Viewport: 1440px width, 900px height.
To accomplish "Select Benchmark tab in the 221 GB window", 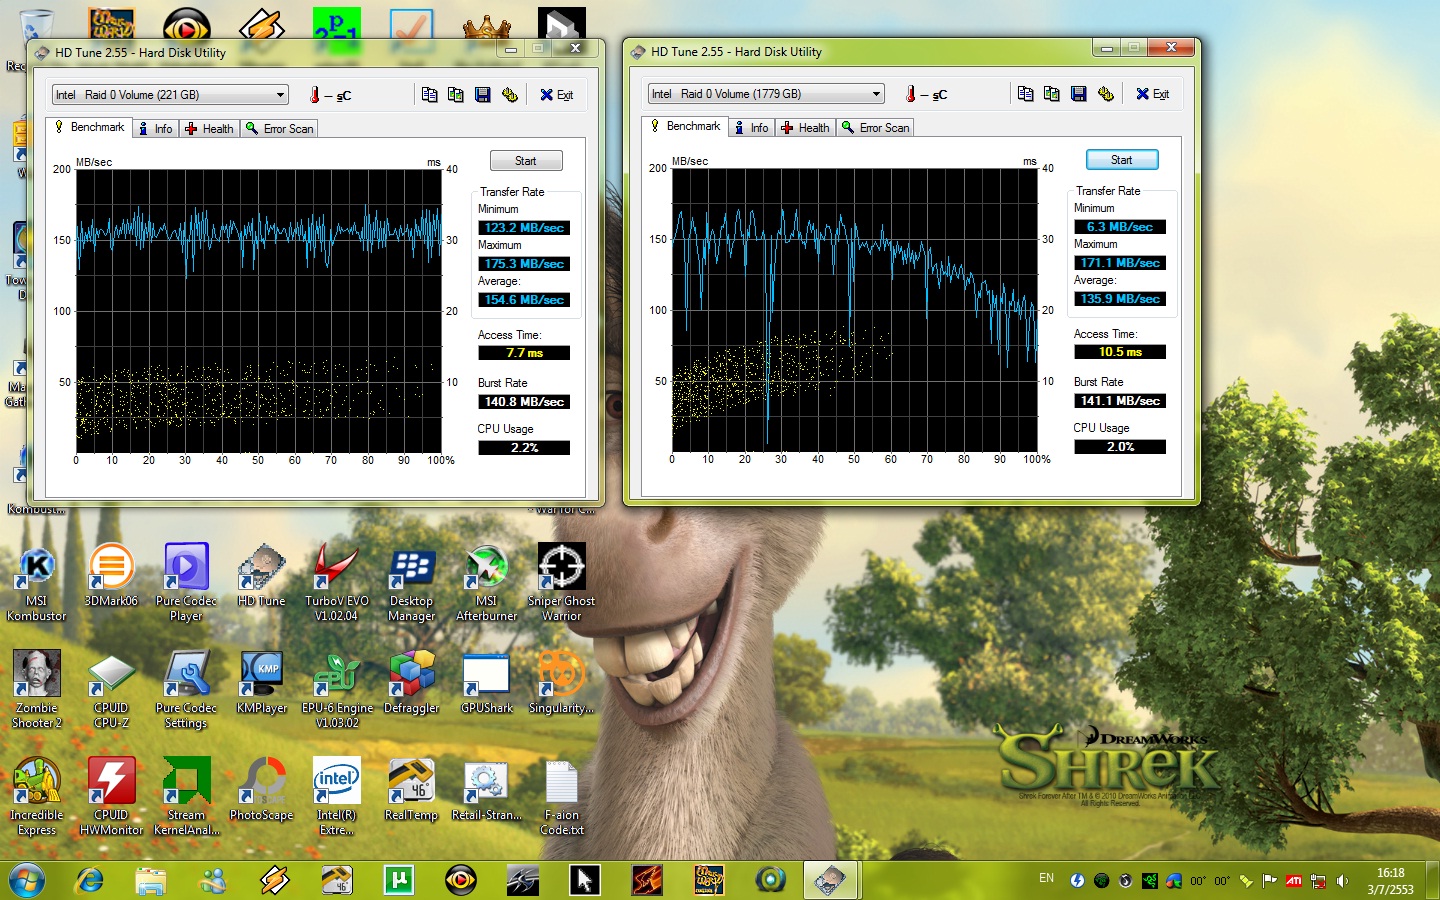I will click(89, 127).
